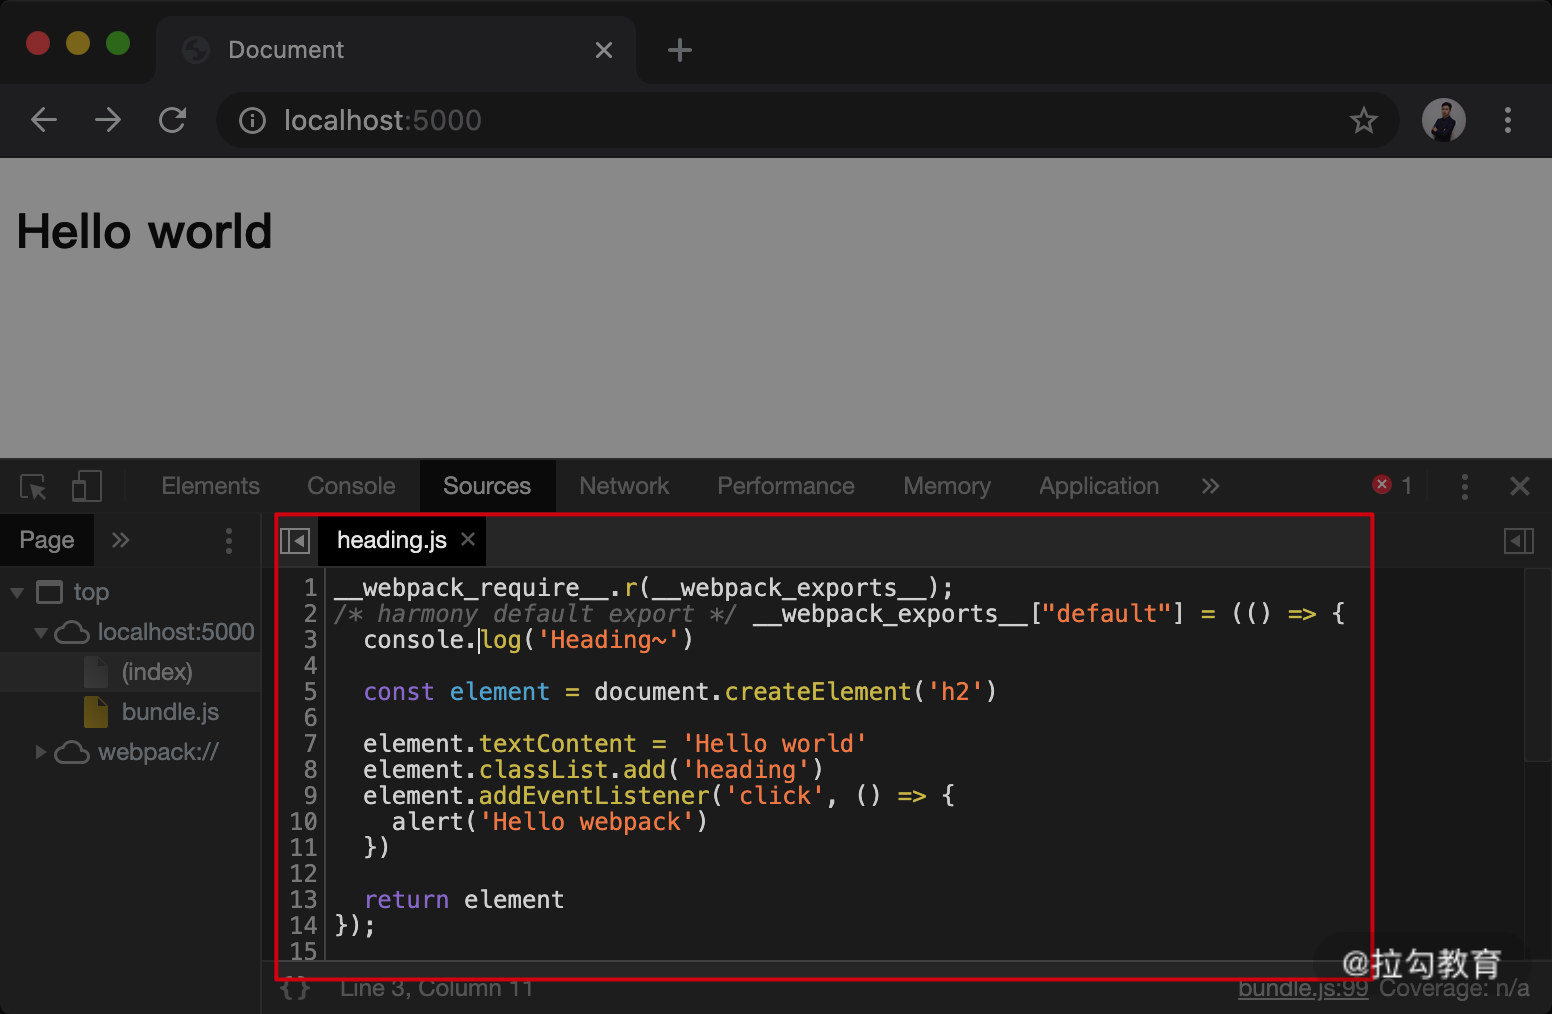This screenshot has height=1014, width=1552.
Task: Close the DevTools panel
Action: 1519,486
